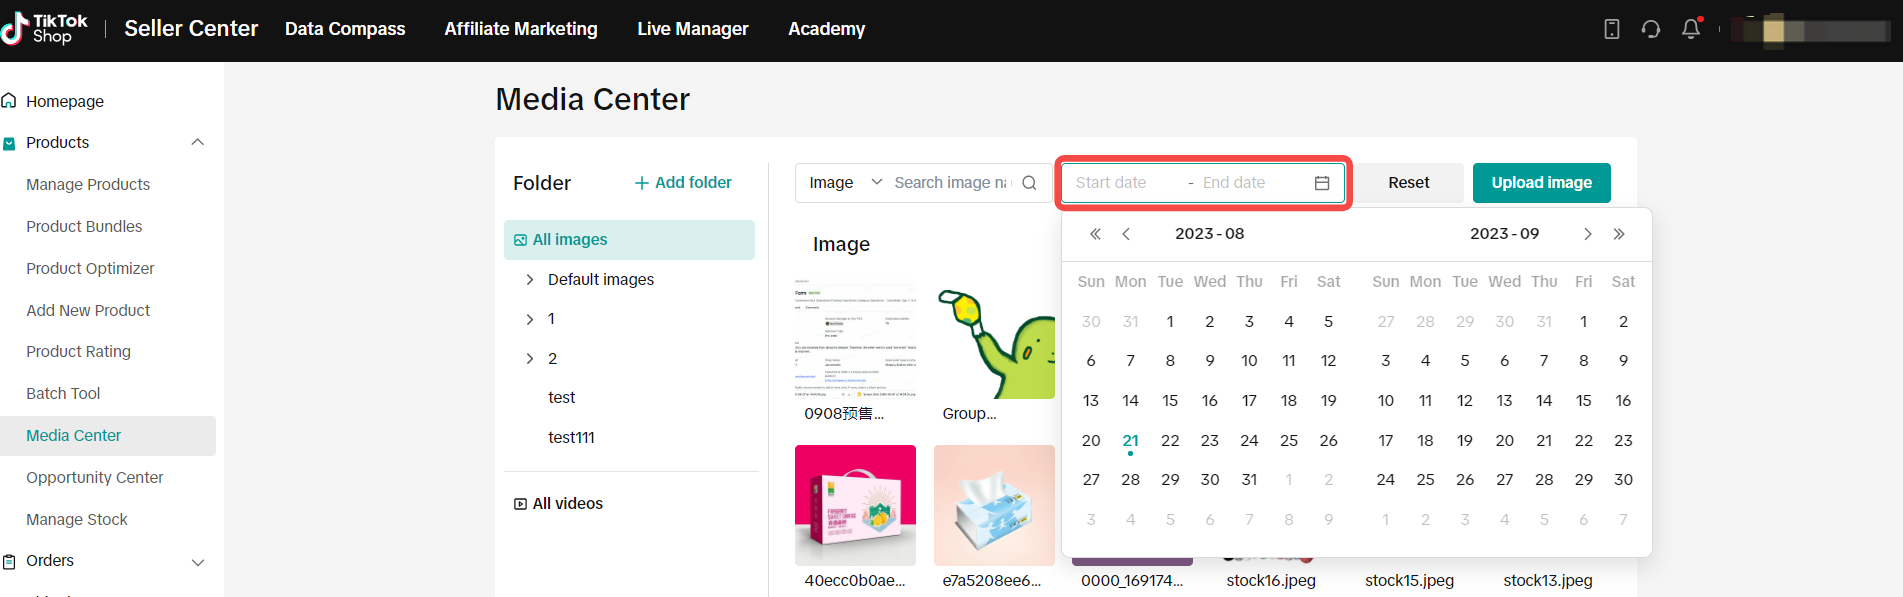Click the Upload image button
This screenshot has height=597, width=1903.
(1541, 183)
